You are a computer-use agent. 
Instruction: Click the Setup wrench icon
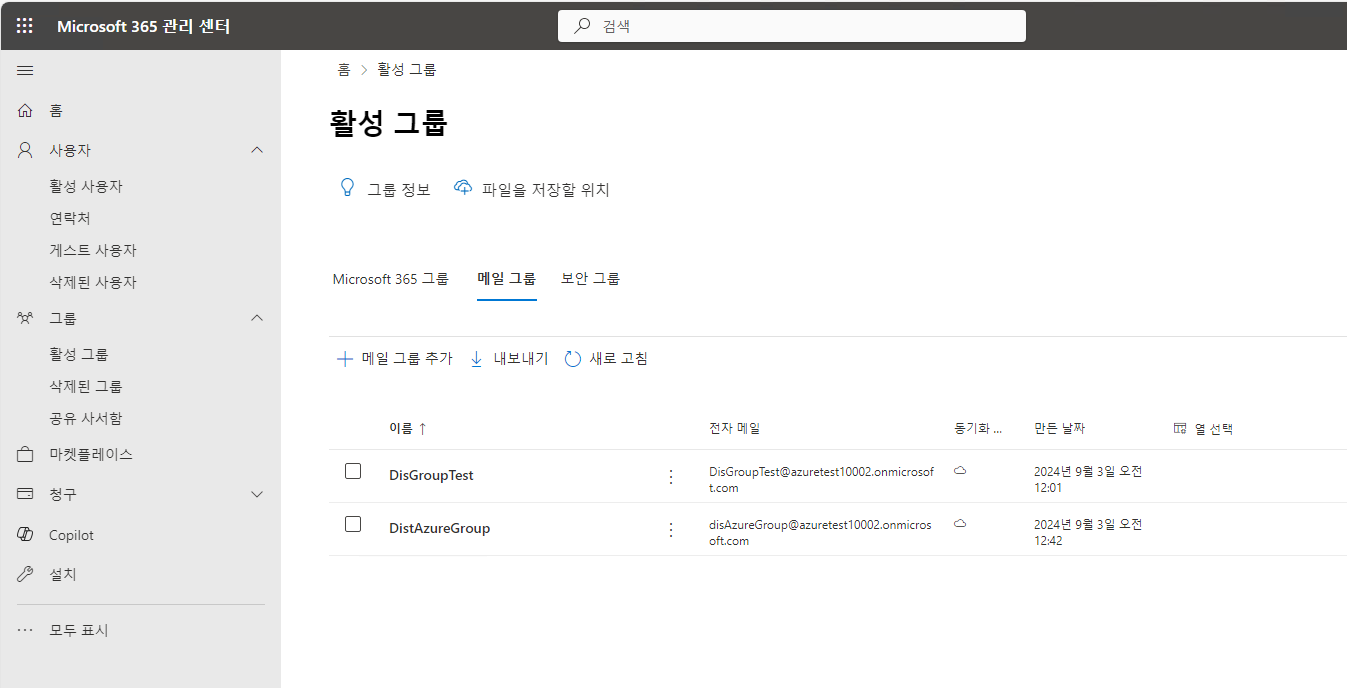pyautogui.click(x=25, y=575)
